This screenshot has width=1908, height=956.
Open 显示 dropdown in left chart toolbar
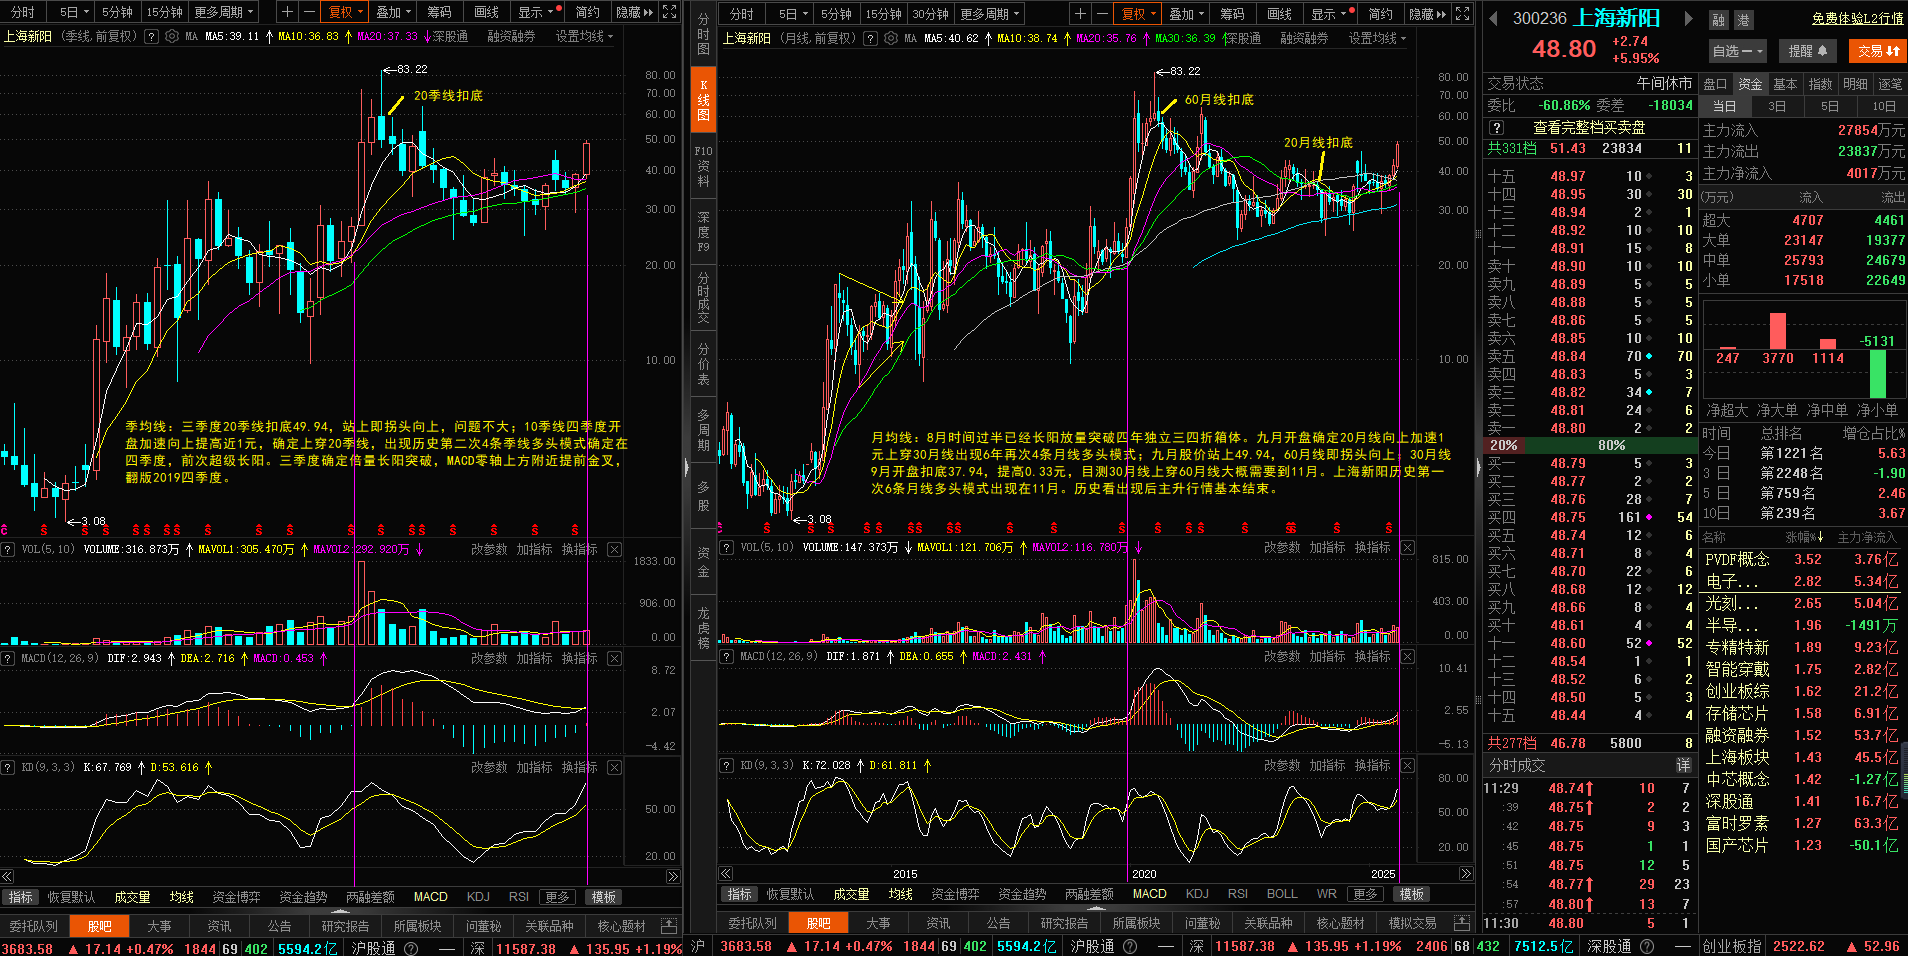tap(536, 12)
